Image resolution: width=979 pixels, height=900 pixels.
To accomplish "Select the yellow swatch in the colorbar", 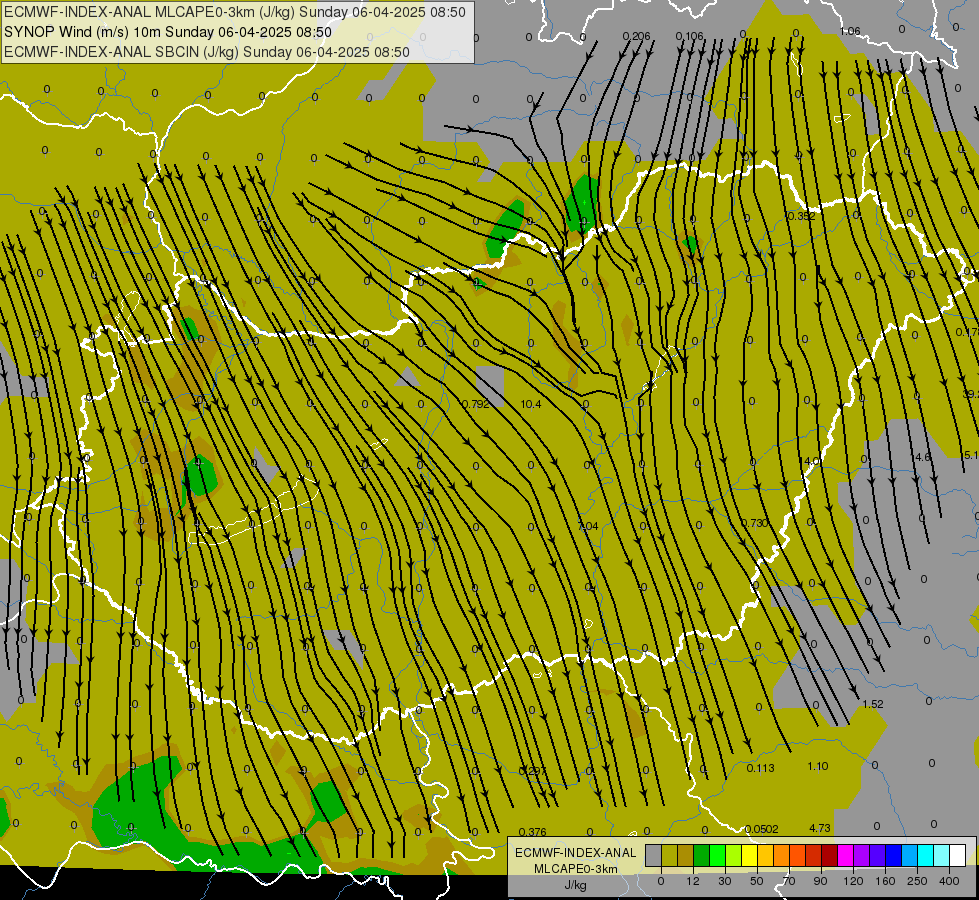I will pos(750,855).
